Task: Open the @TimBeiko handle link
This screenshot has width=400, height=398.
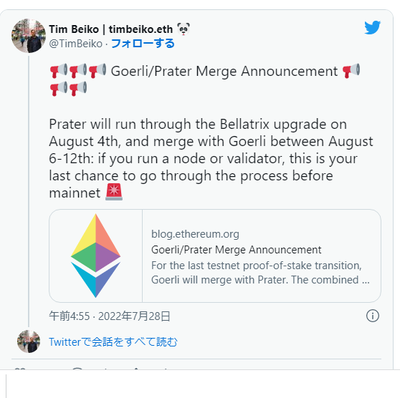Action: point(76,44)
